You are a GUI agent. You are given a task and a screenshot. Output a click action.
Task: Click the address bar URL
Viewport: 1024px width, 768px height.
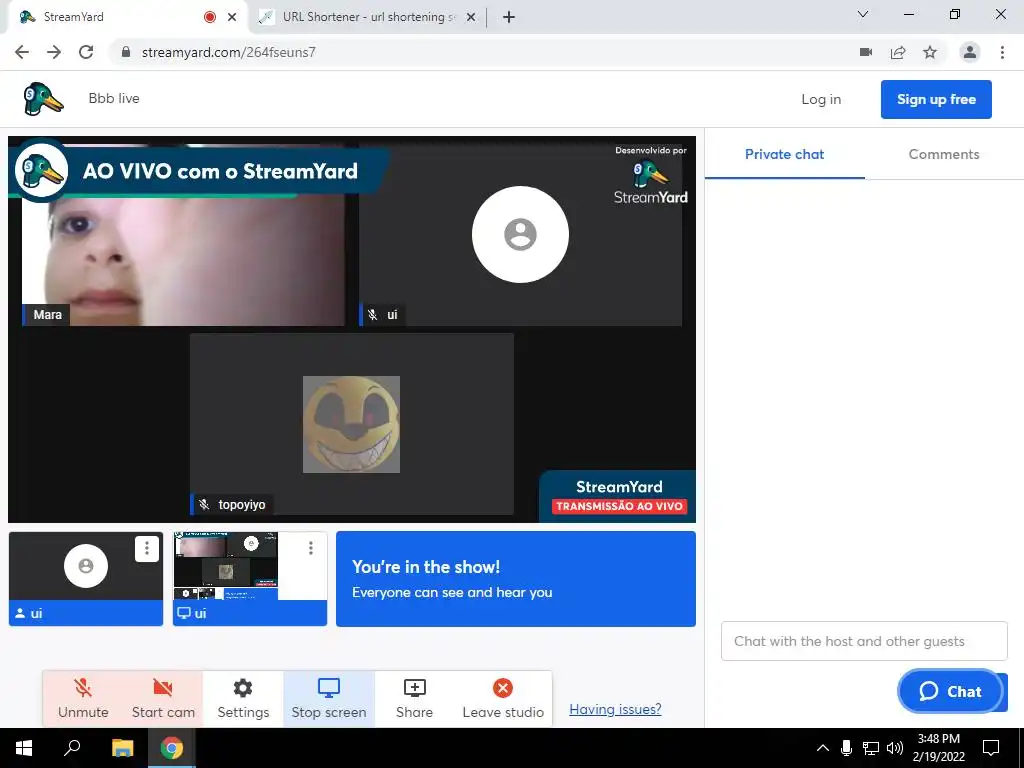click(x=229, y=52)
